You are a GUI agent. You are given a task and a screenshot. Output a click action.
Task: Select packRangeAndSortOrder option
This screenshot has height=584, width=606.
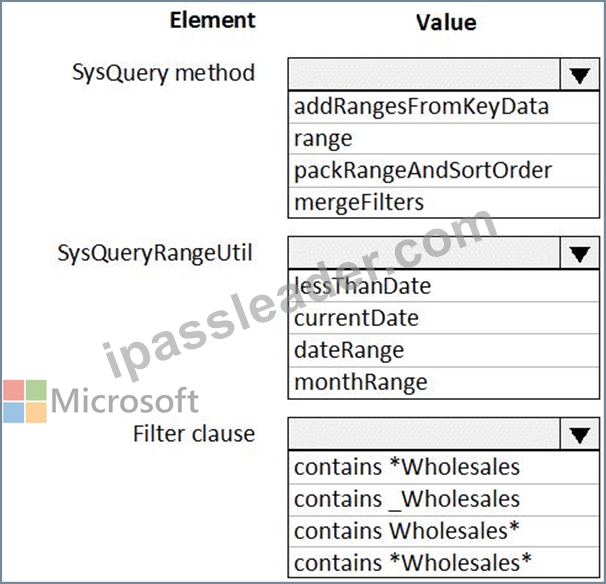pos(444,171)
